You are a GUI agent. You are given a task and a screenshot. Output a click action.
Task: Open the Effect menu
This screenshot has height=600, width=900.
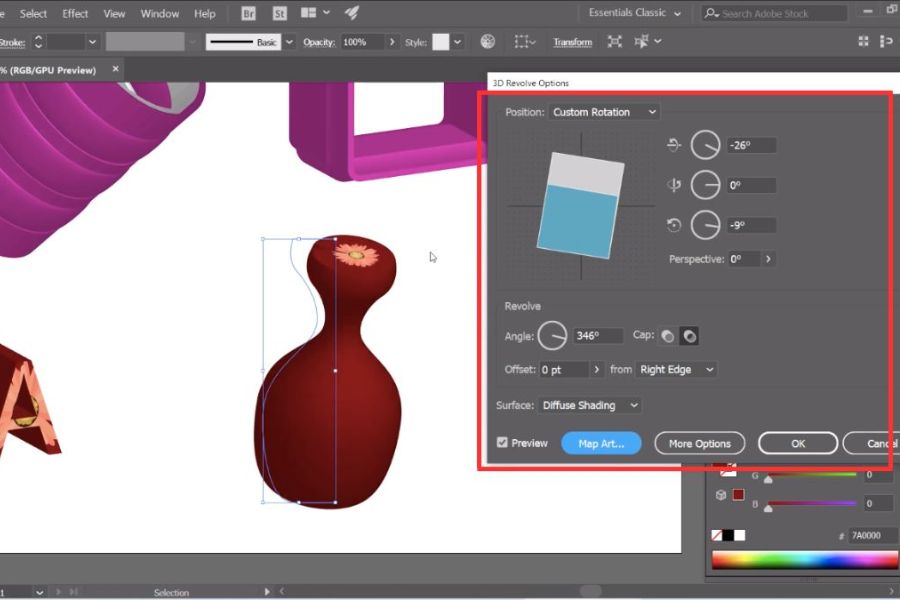(x=75, y=14)
